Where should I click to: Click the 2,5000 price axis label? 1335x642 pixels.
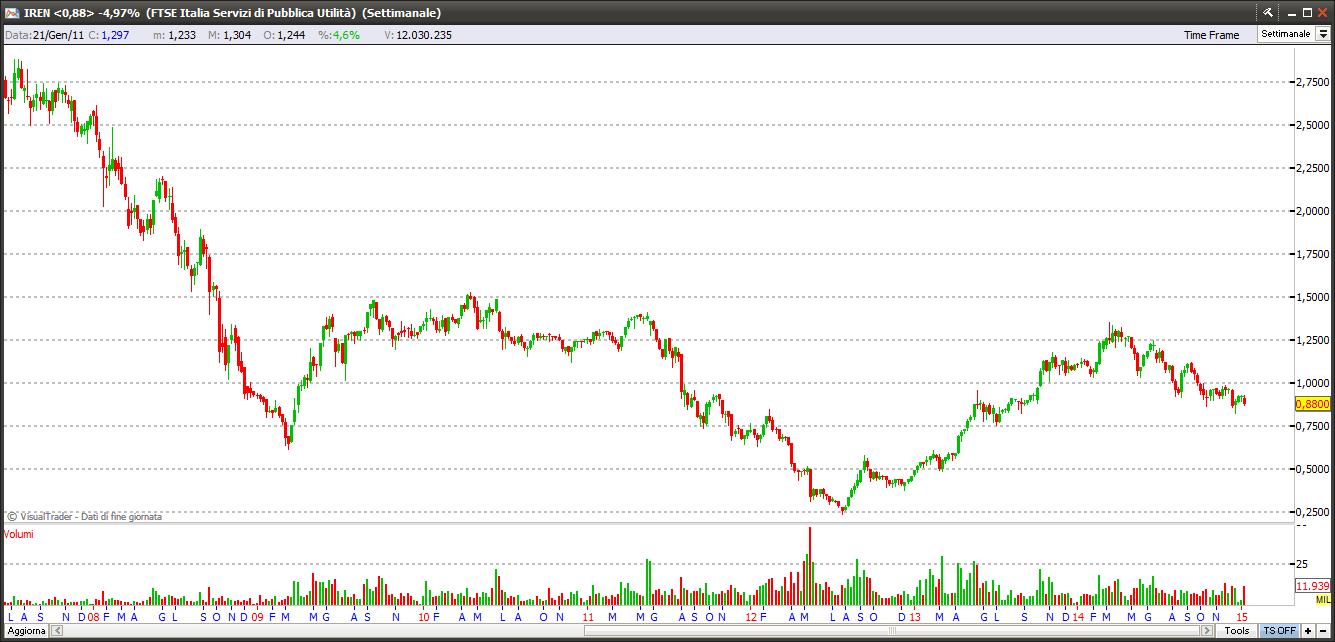(1312, 125)
